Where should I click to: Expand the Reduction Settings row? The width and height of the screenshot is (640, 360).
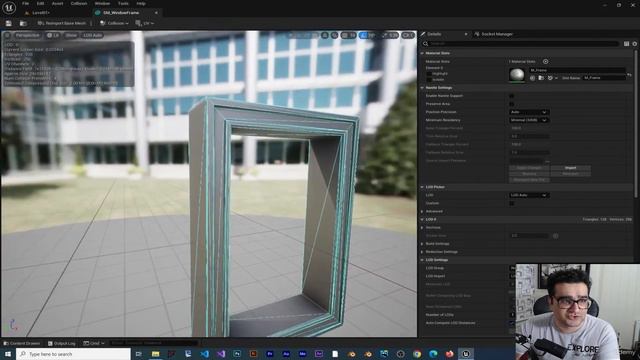pos(422,252)
